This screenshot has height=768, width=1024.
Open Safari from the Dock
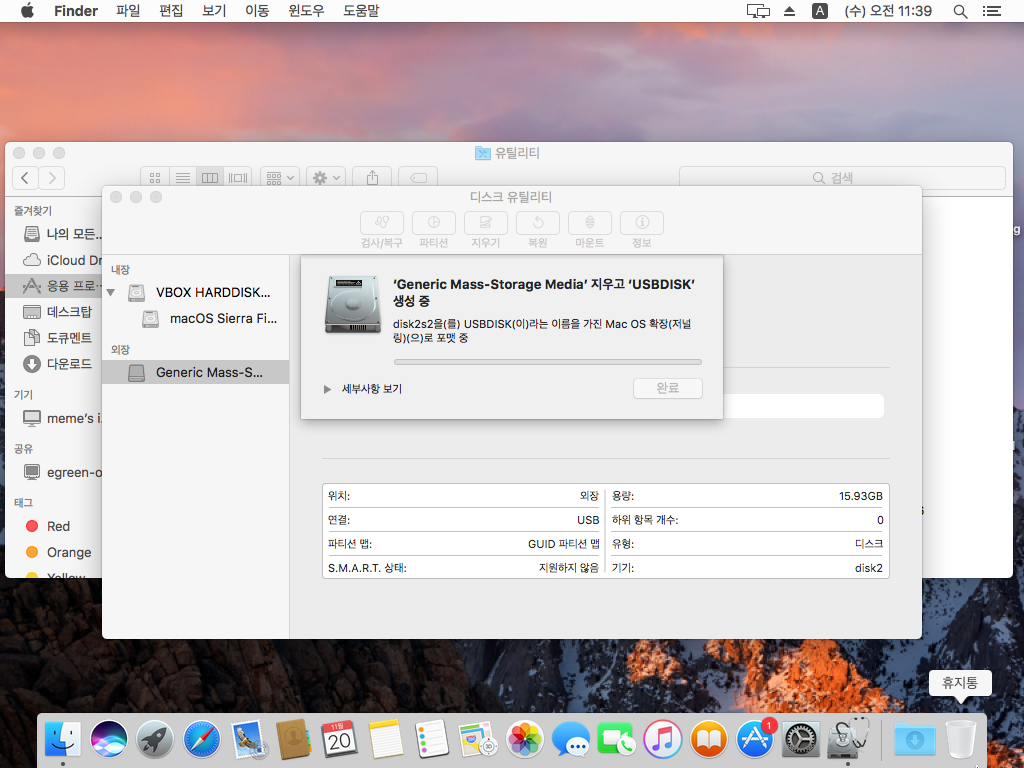201,739
